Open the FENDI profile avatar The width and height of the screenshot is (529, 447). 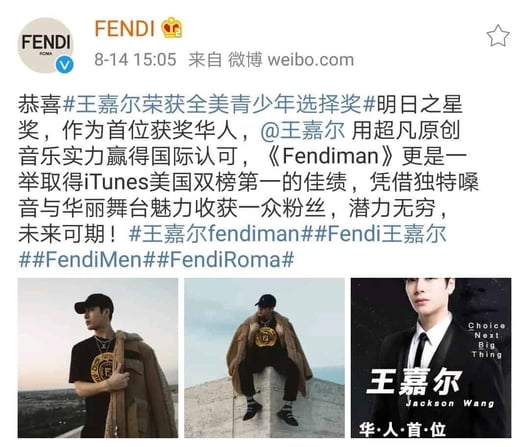[46, 46]
